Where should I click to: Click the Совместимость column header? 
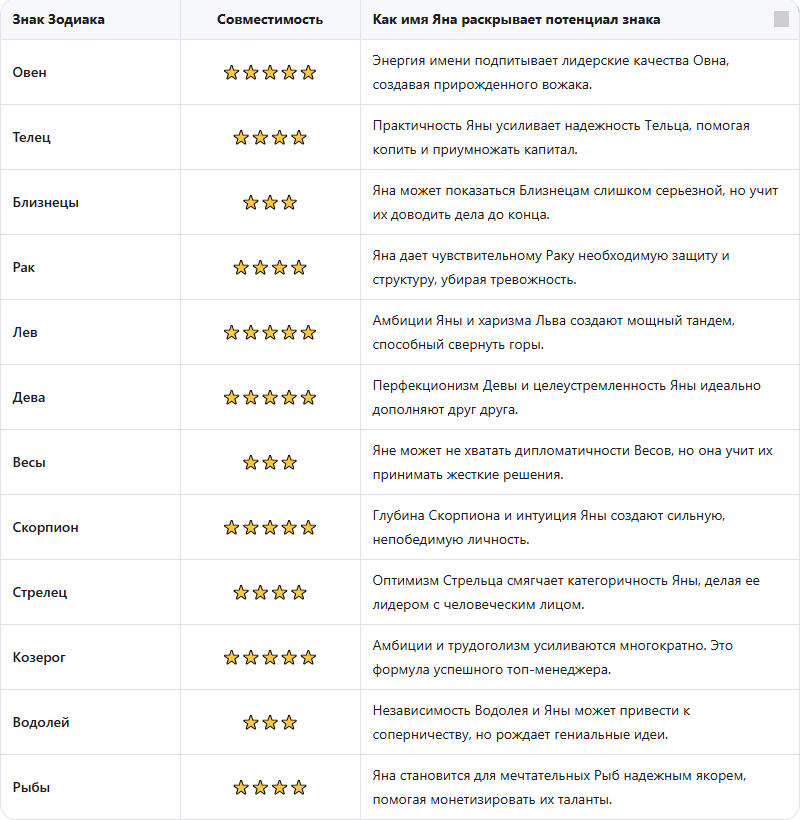pos(270,19)
